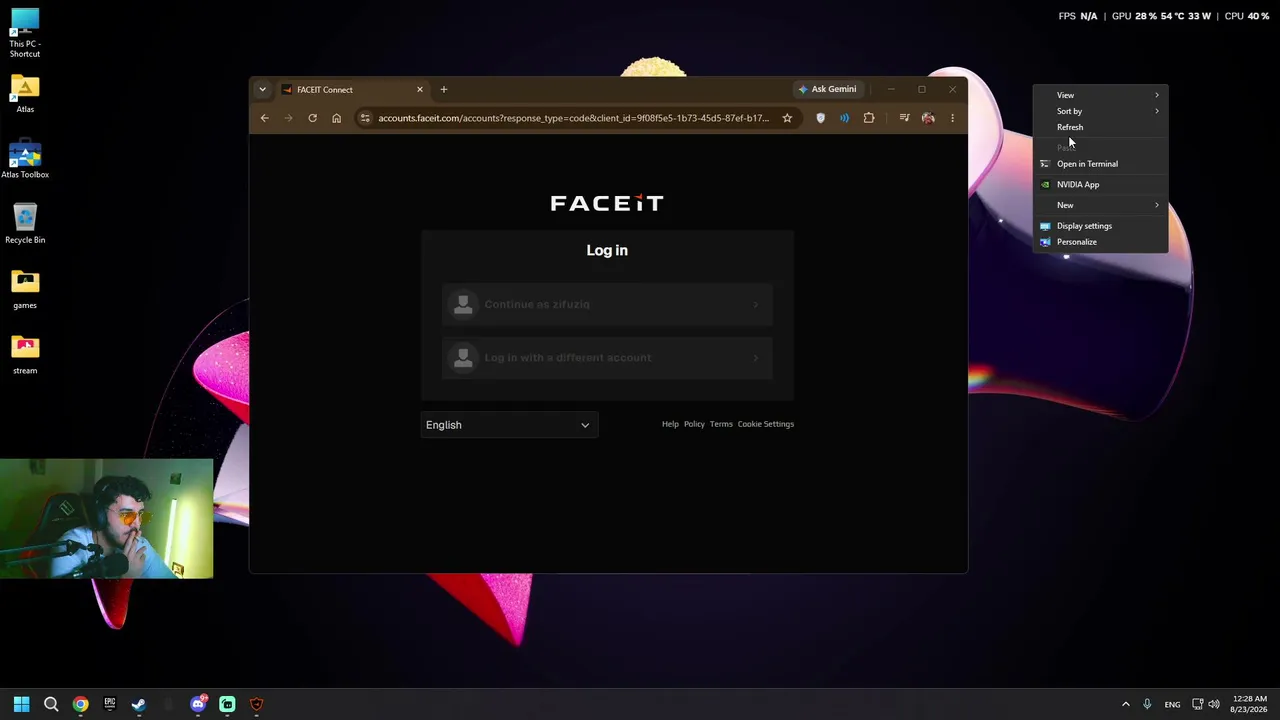Open Steam from the taskbar
This screenshot has height=720, width=1280.
click(x=139, y=704)
